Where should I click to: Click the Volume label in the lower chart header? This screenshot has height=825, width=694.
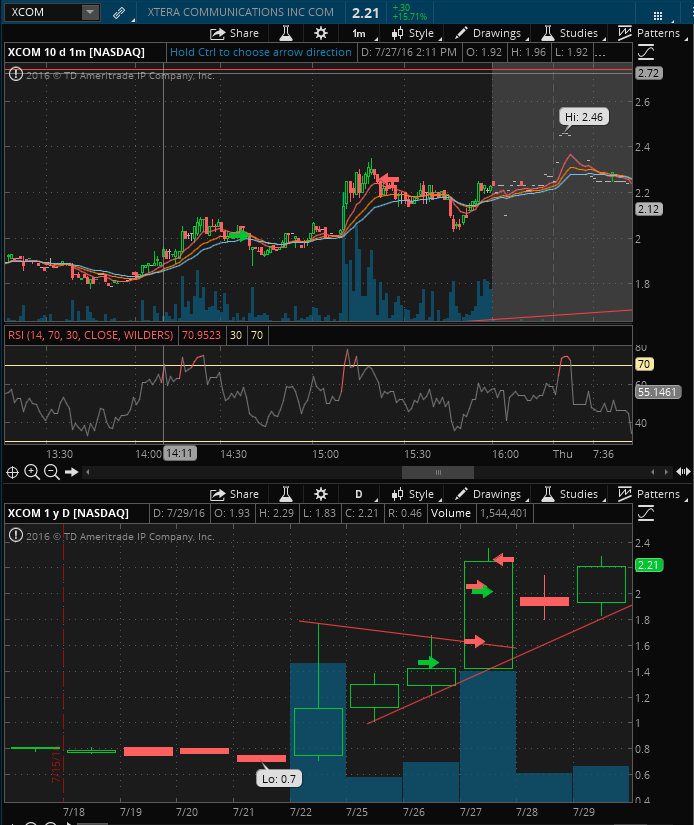click(450, 513)
